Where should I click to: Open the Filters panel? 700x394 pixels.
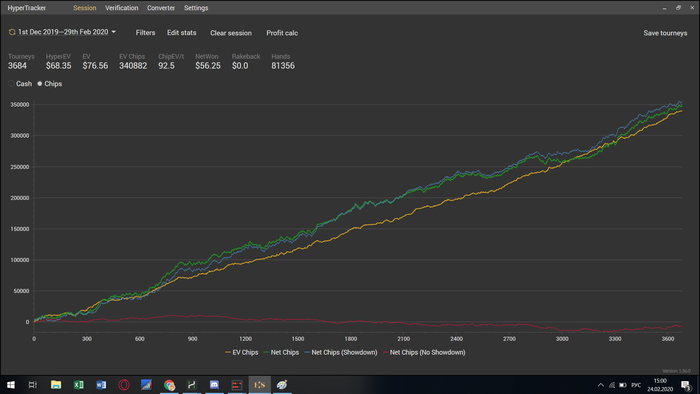click(x=145, y=33)
